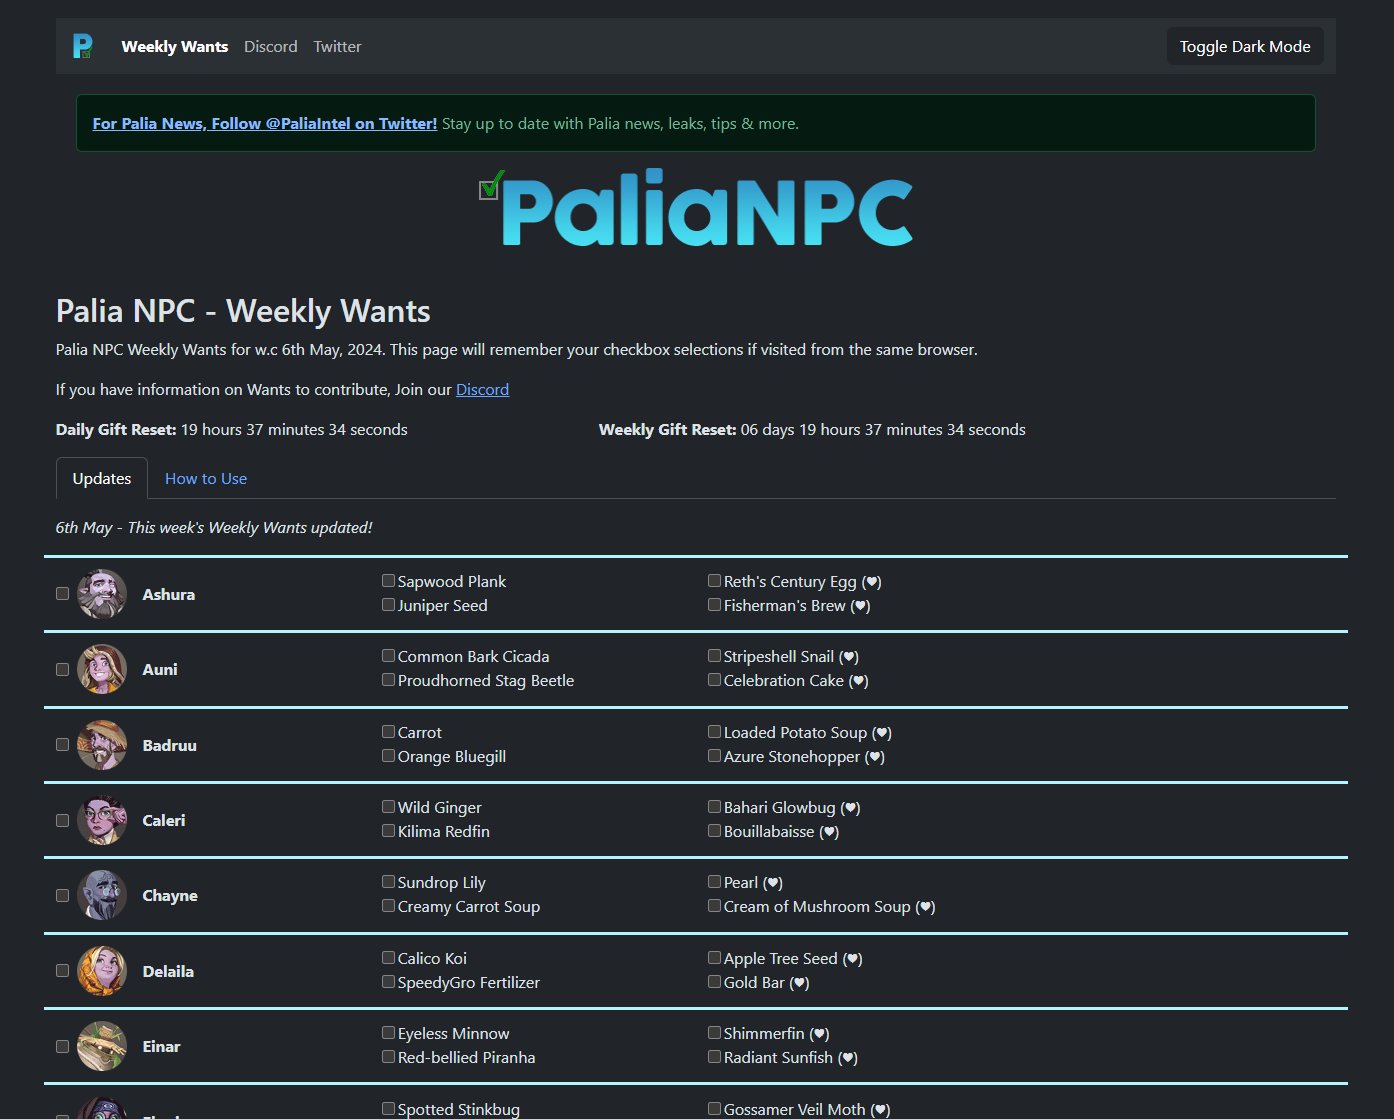
Task: Tick Common Bark Cicada checkbox
Action: 388,655
